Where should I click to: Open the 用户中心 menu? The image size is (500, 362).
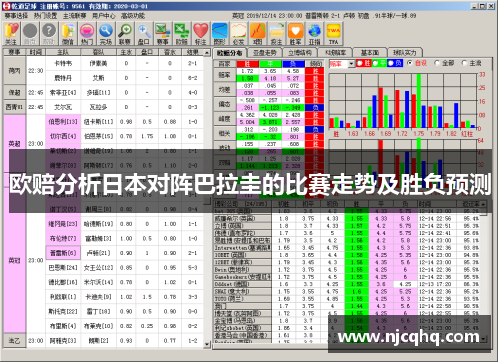coord(104,16)
